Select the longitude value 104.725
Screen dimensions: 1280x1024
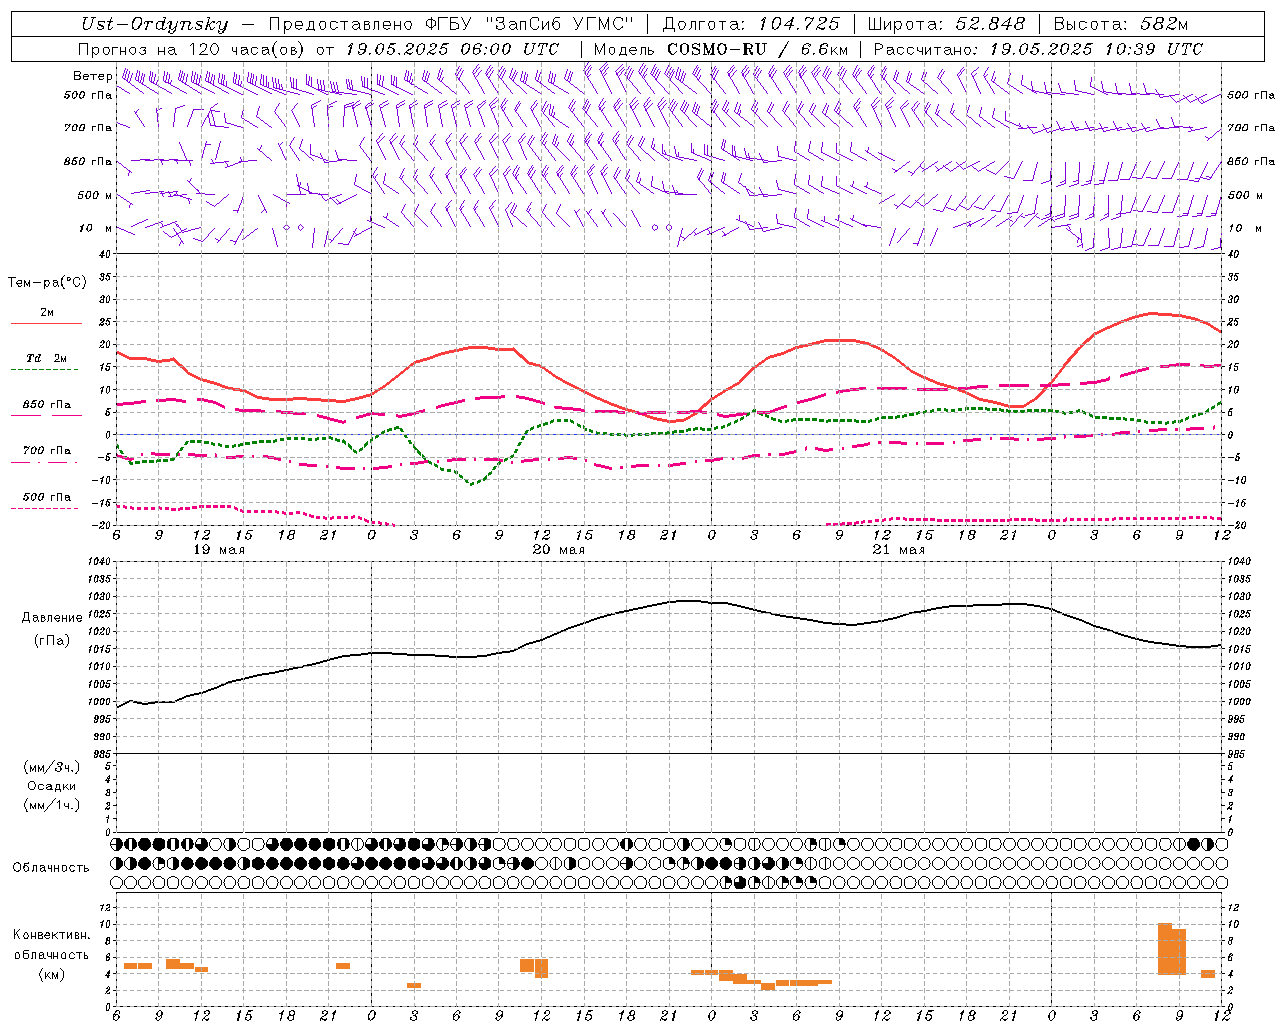point(799,24)
